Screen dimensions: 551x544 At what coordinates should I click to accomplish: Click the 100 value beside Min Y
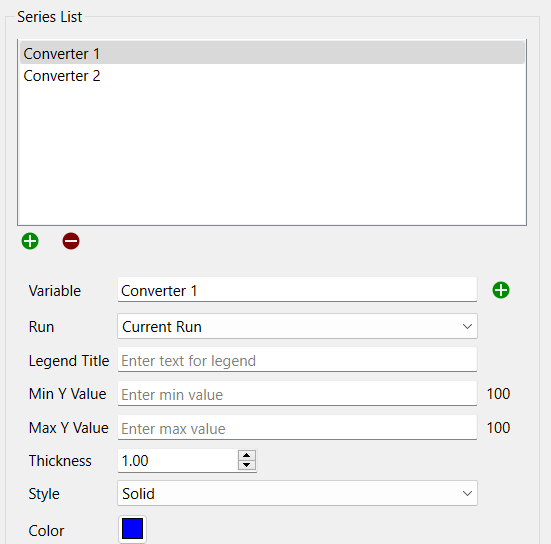[x=498, y=394]
